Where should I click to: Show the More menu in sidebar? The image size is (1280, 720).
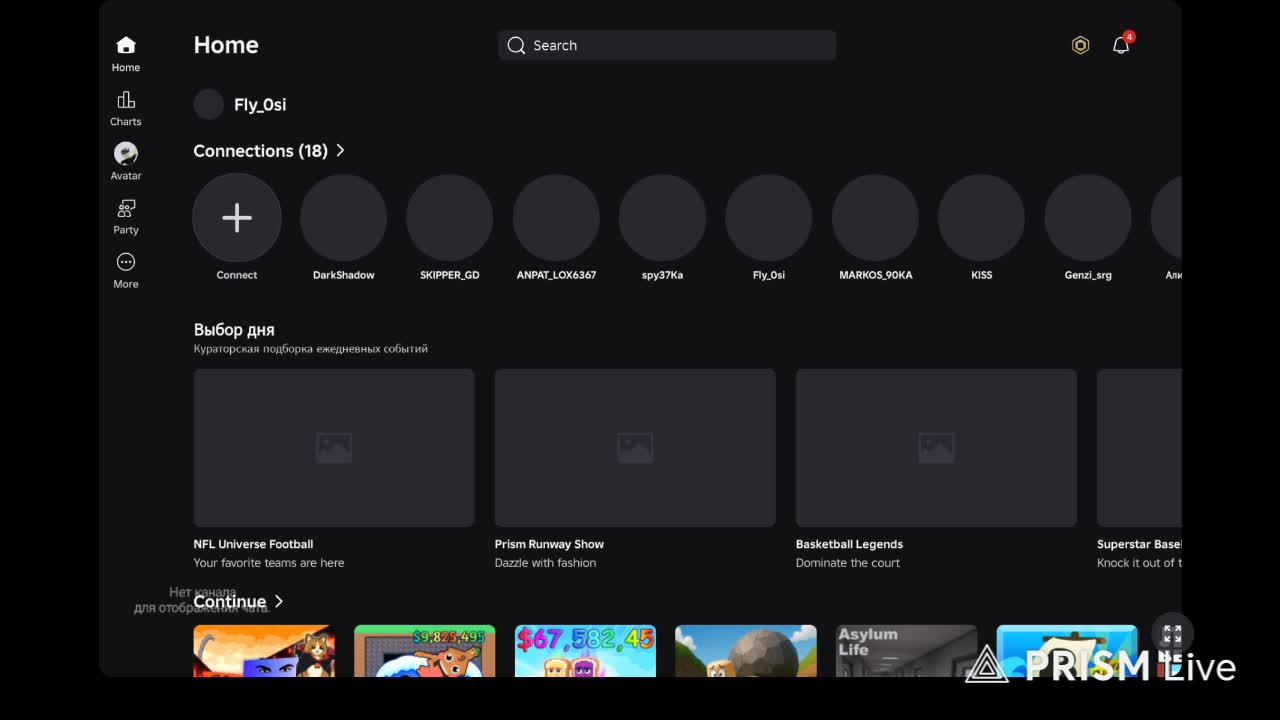pyautogui.click(x=126, y=270)
